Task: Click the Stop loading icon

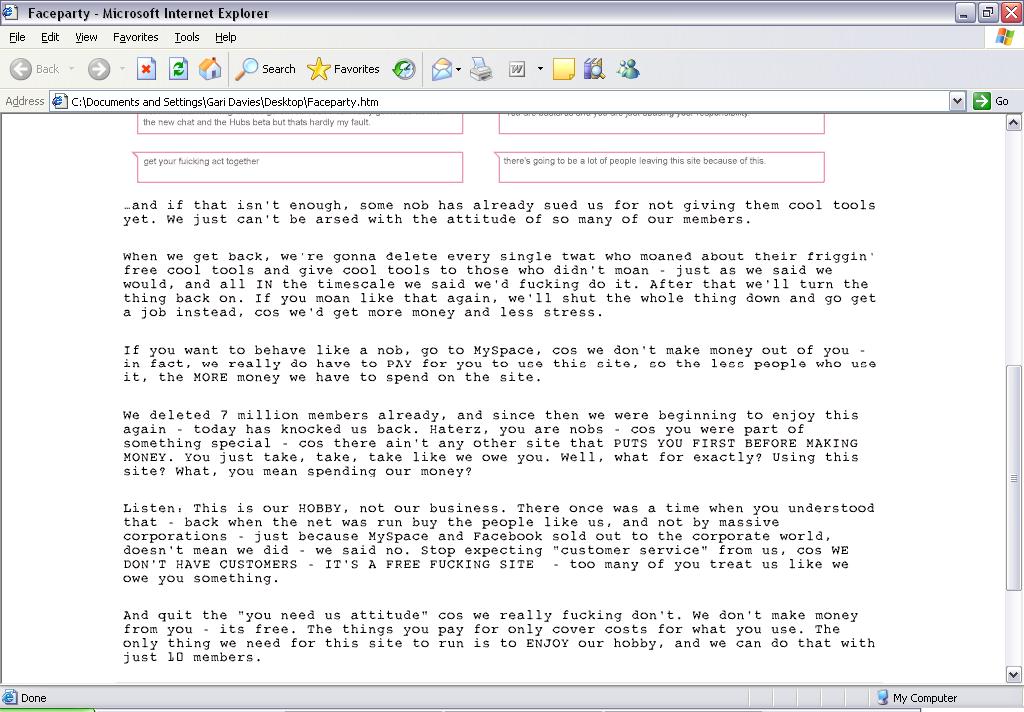Action: (x=146, y=69)
